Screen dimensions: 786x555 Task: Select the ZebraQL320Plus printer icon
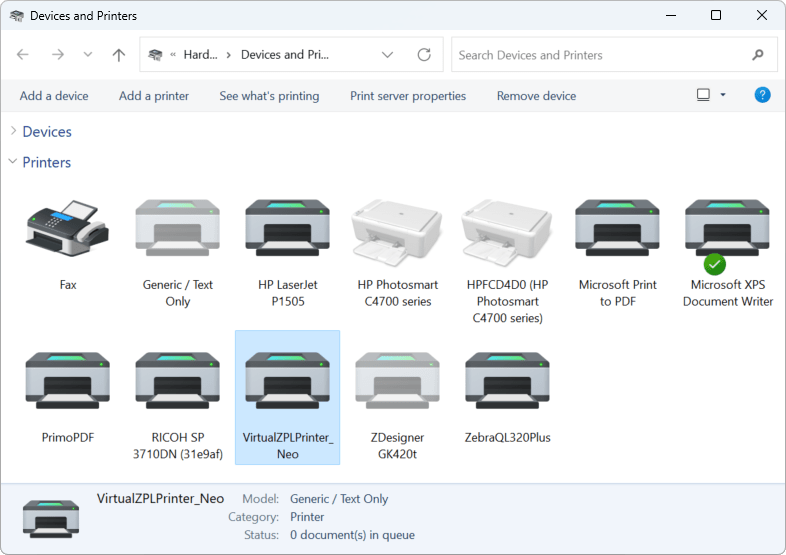pos(507,381)
